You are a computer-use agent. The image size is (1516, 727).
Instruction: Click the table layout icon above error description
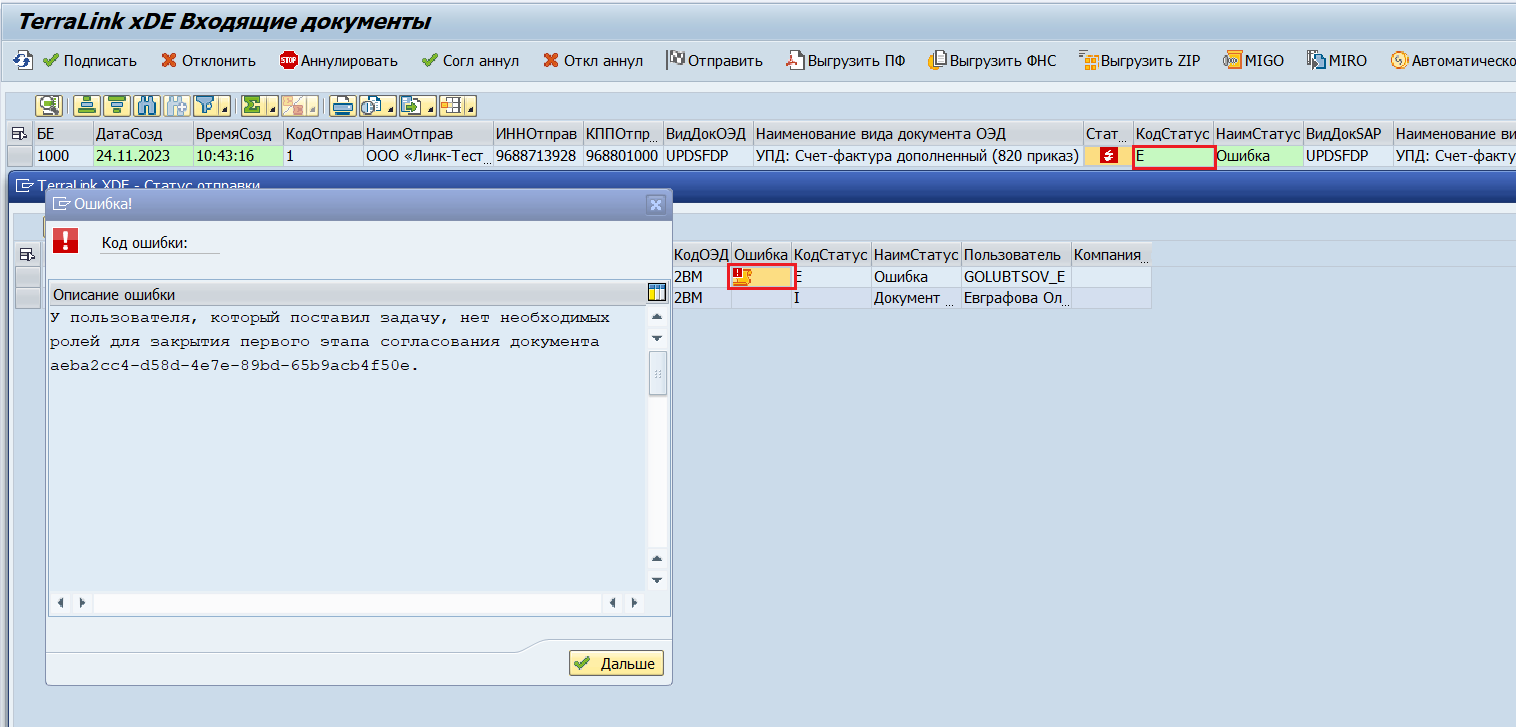(x=657, y=292)
